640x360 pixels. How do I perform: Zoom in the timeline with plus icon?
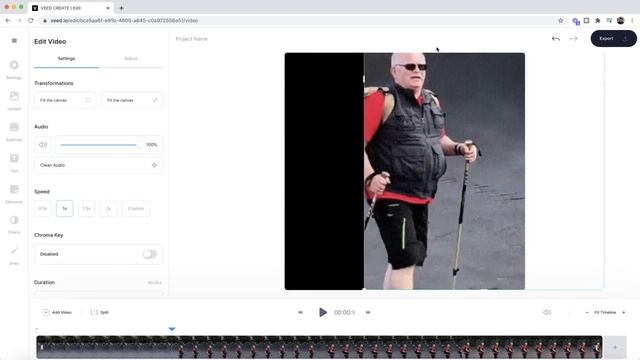tap(624, 312)
